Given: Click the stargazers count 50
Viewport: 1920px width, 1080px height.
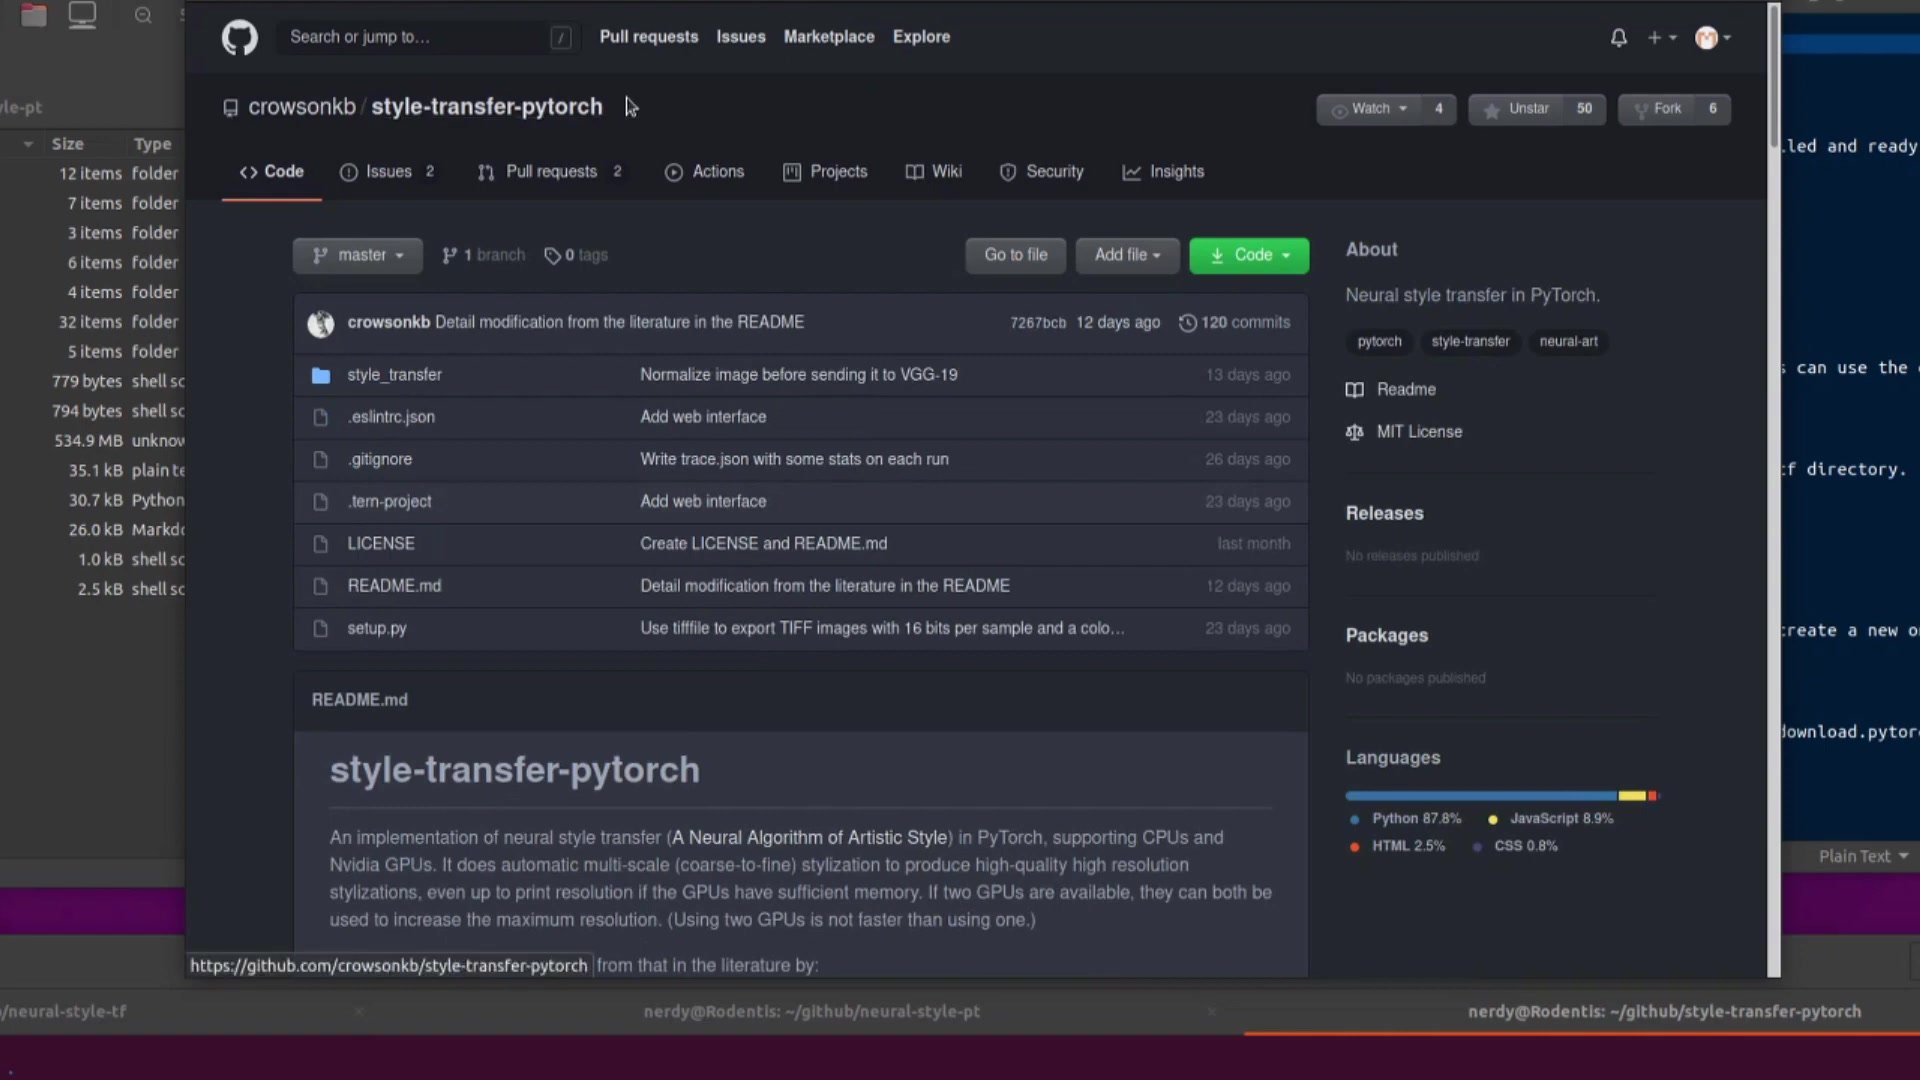Looking at the screenshot, I should pyautogui.click(x=1584, y=109).
